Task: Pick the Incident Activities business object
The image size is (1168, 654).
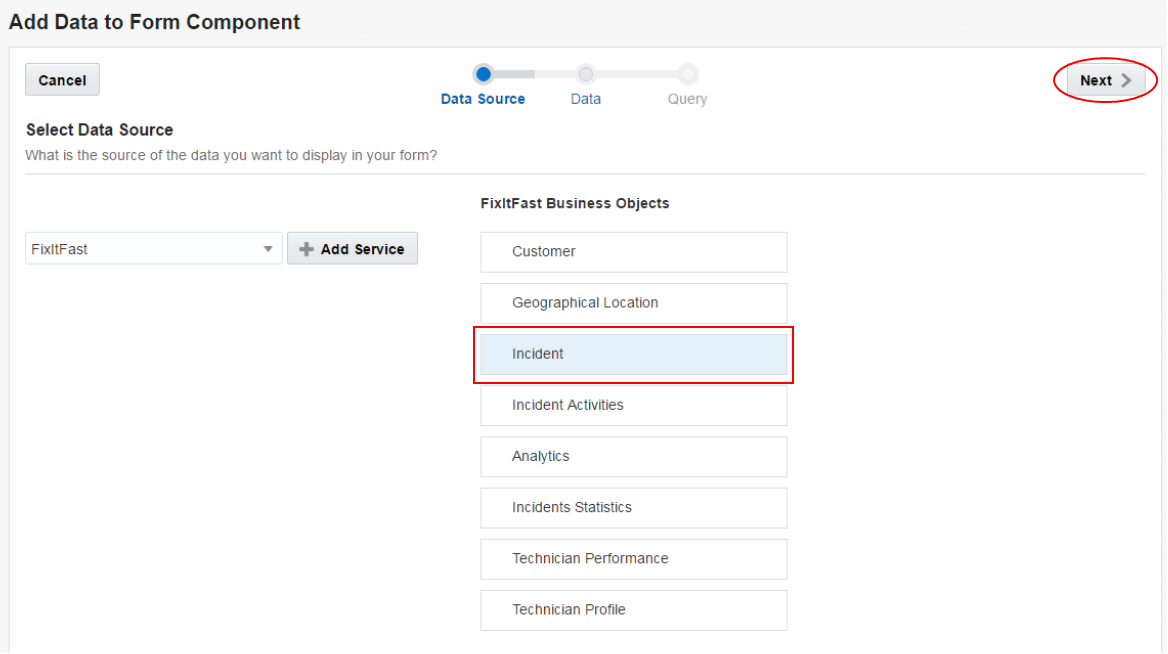Action: coord(633,405)
